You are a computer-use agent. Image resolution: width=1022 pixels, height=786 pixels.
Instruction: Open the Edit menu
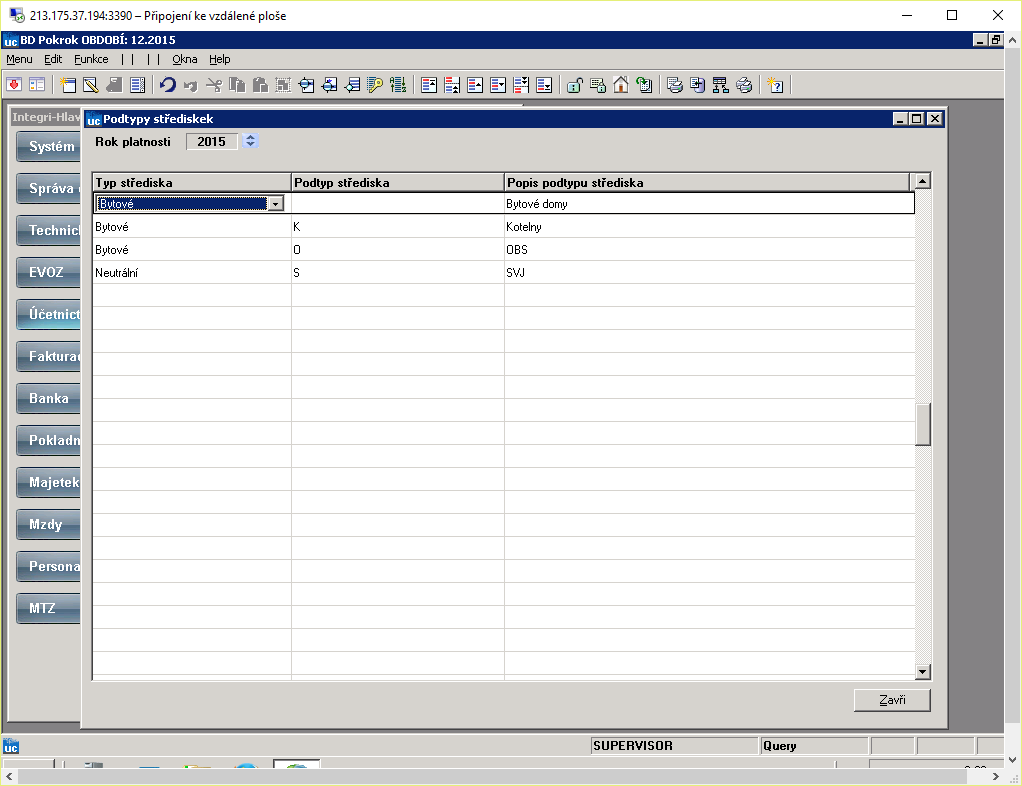coord(53,59)
